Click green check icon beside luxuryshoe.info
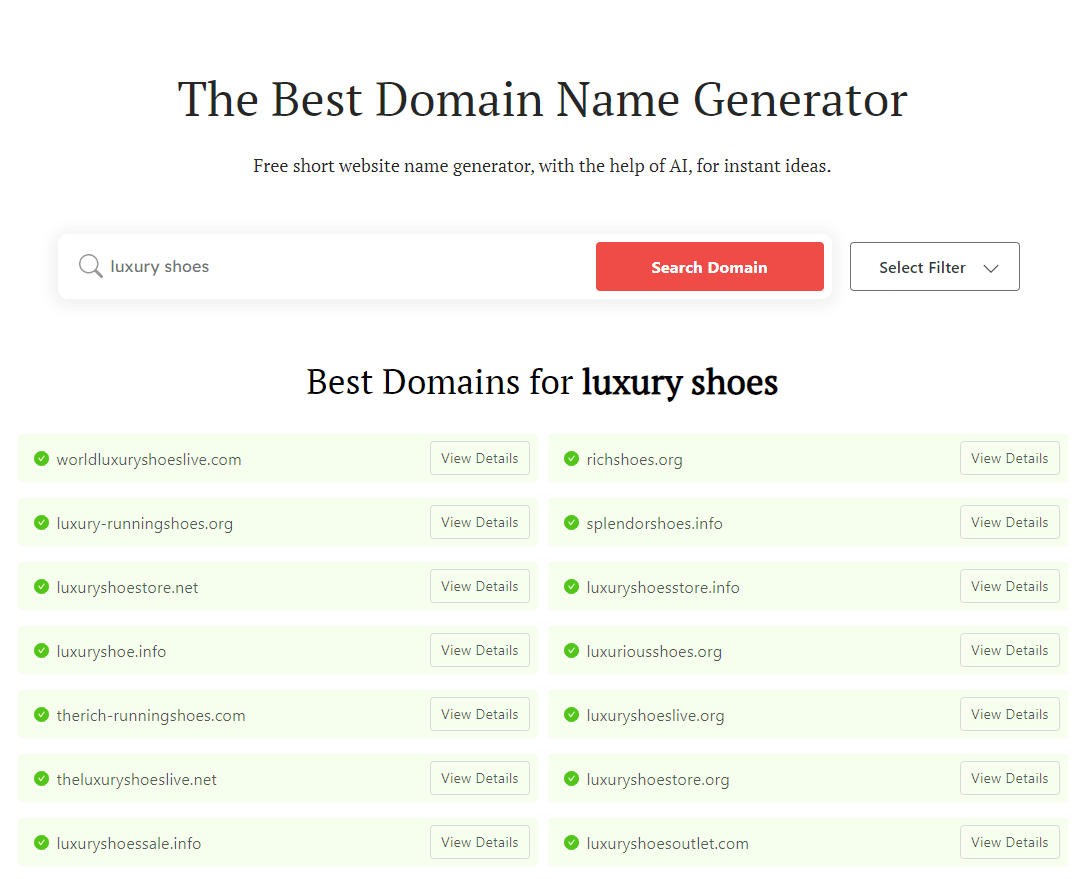The height and width of the screenshot is (879, 1092). point(42,651)
